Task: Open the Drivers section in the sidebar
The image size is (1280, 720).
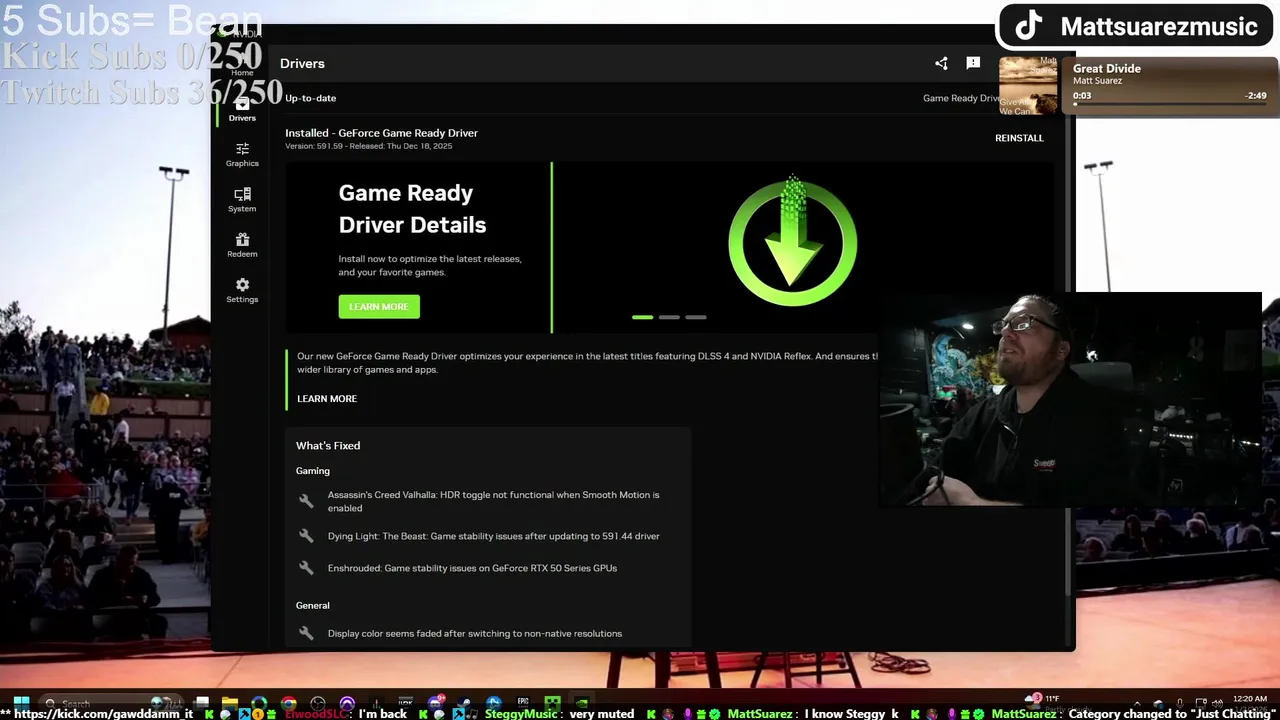Action: pos(242,110)
